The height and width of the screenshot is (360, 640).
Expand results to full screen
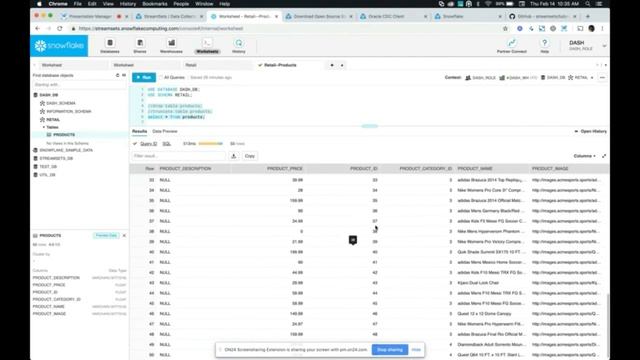[x=604, y=156]
